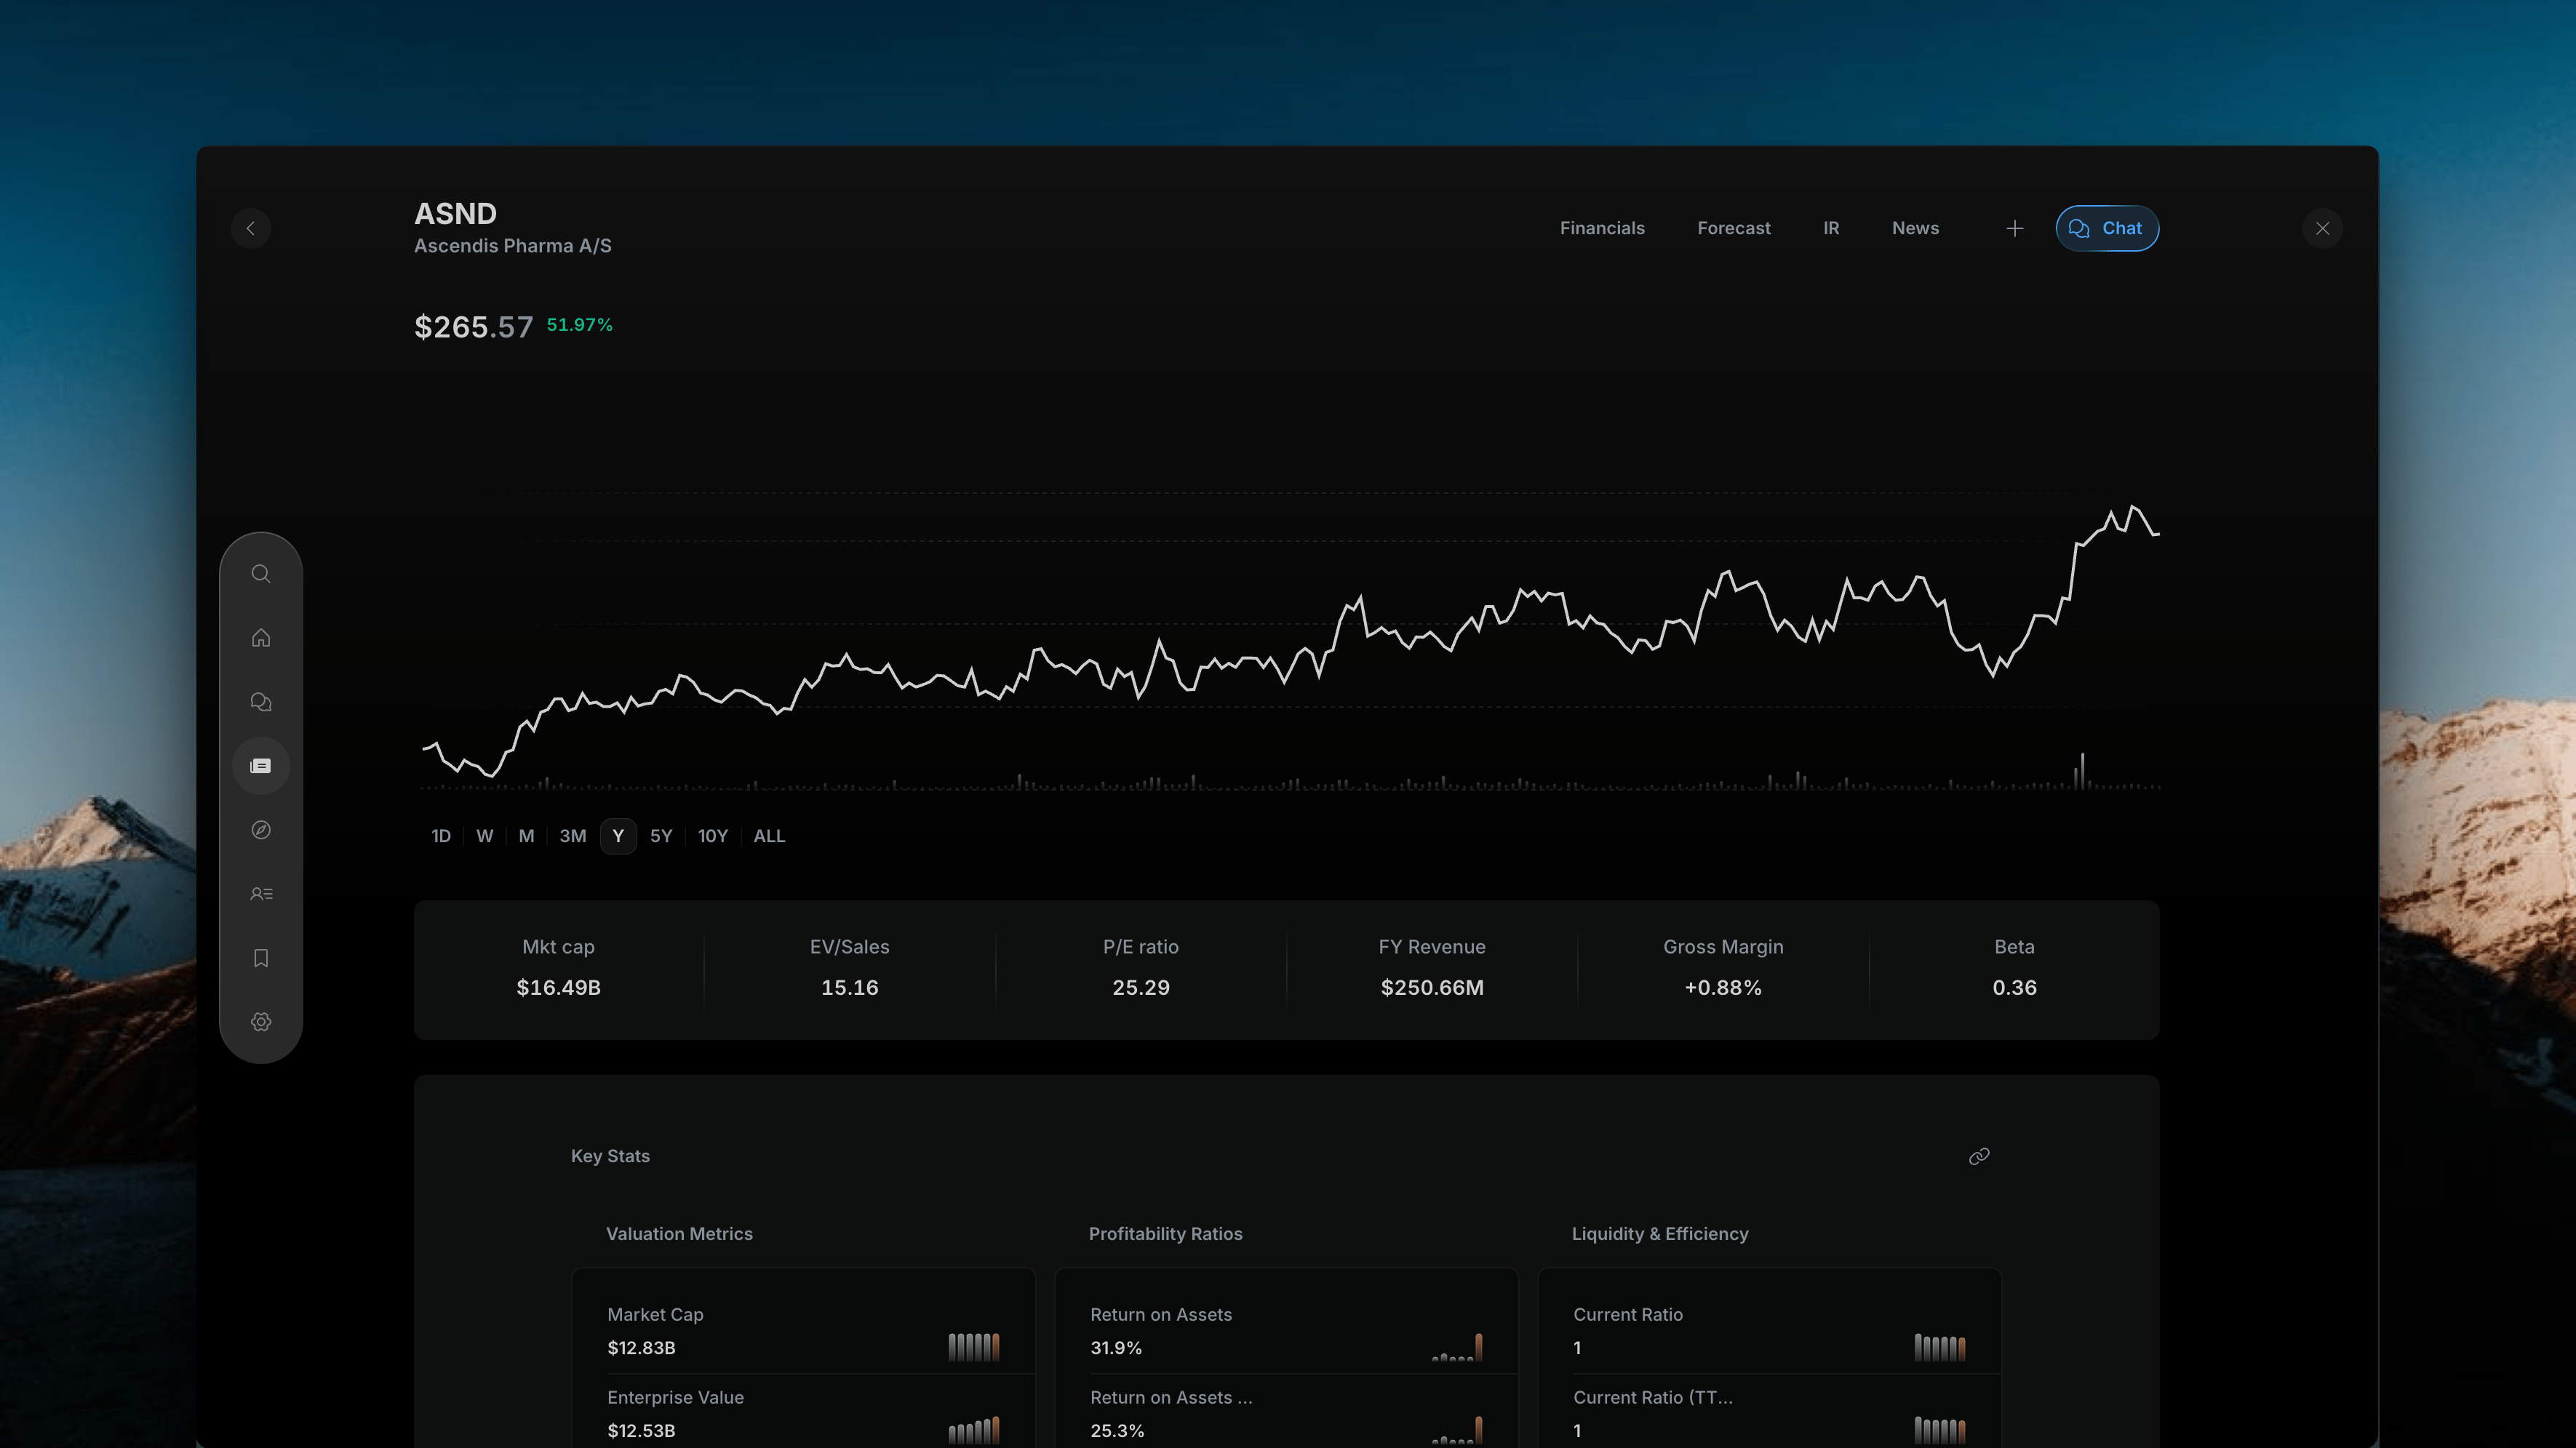Click the Mkt cap $16.49B value
This screenshot has height=1448, width=2576.
558,988
